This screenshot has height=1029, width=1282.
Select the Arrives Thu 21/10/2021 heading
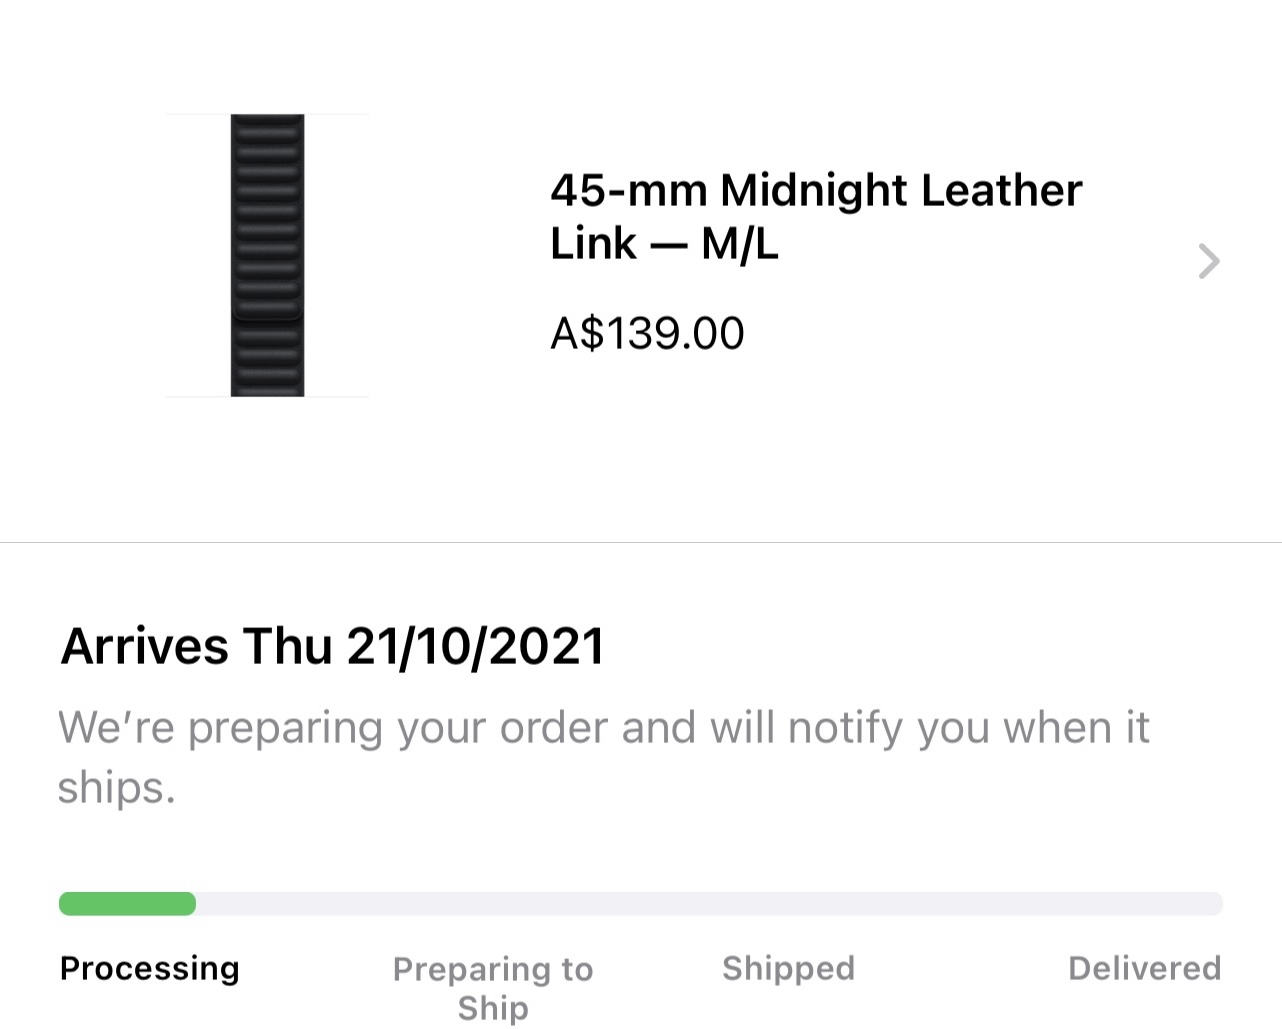pyautogui.click(x=333, y=646)
